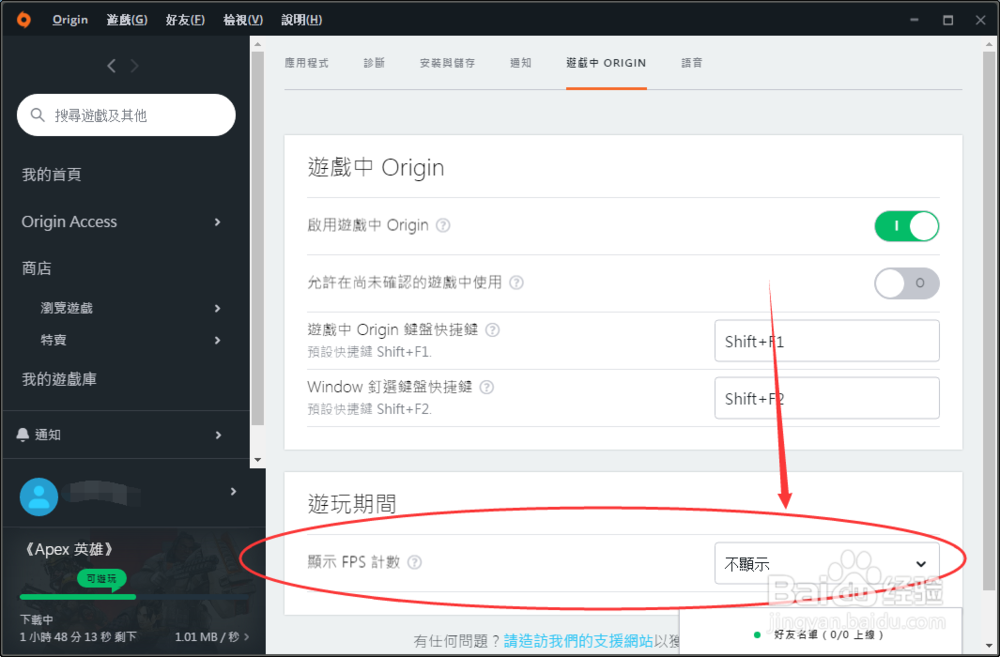Viewport: 1000px width, 657px height.
Task: Click sidebar scrollbar down arrow
Action: point(258,459)
